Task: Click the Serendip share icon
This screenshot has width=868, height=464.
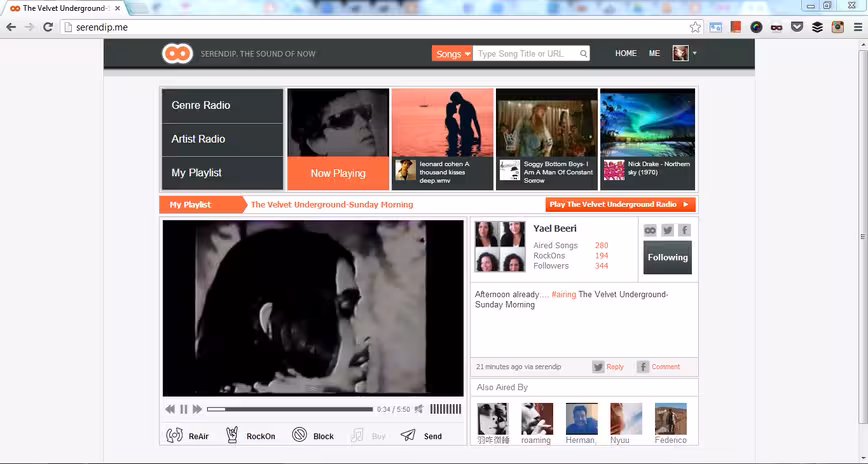Action: point(650,230)
